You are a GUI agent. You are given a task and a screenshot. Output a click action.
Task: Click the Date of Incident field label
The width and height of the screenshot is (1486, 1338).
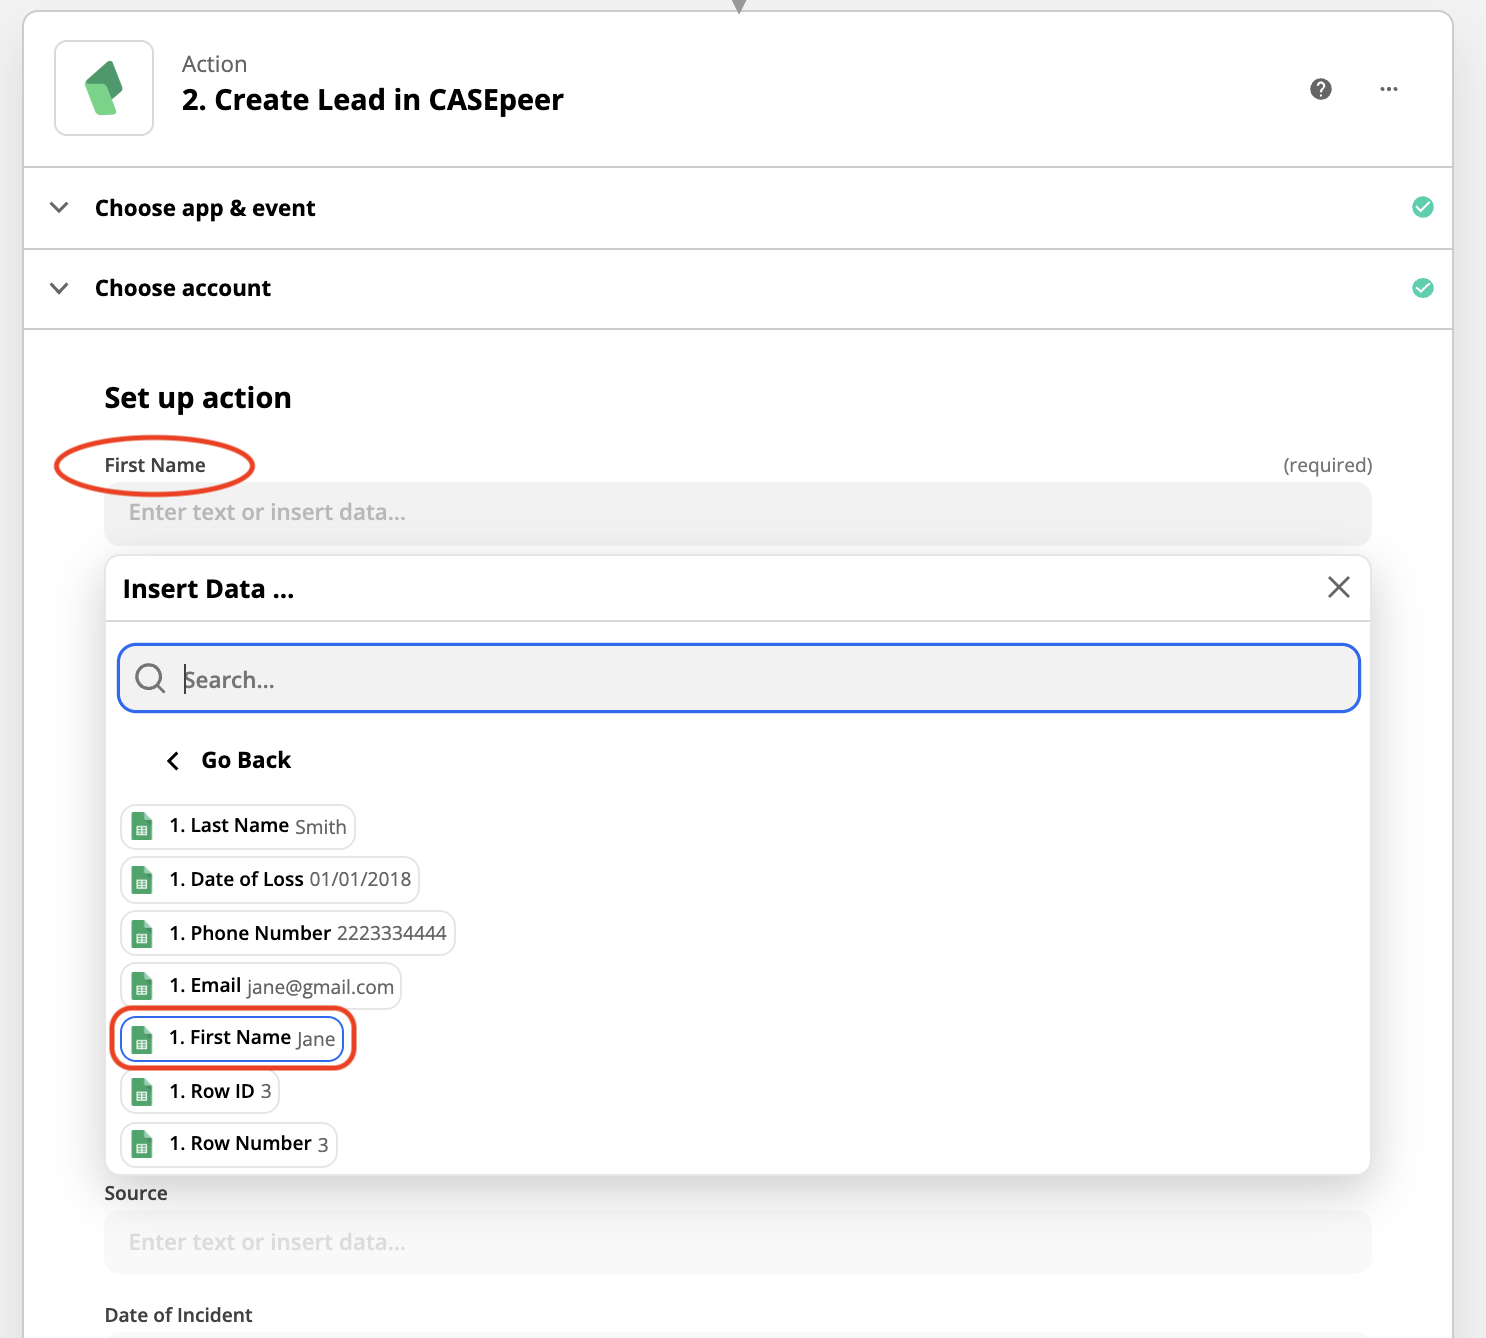179,1315
